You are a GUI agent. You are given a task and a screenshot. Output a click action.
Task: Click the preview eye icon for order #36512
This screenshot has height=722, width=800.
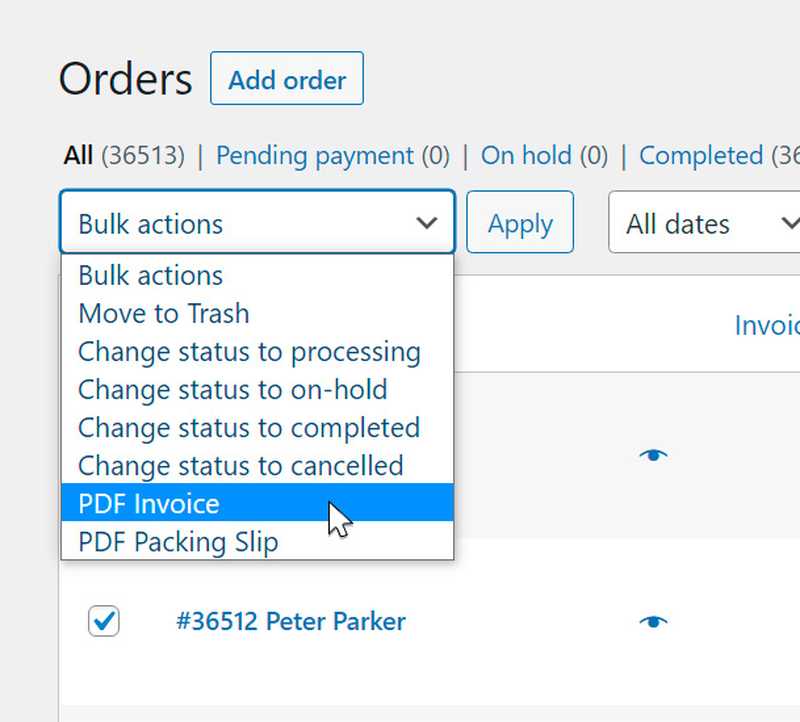pos(653,621)
